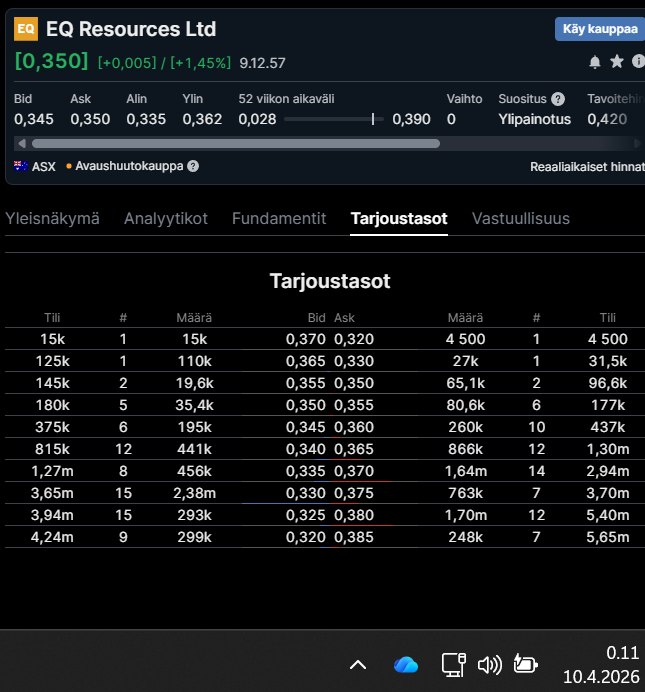645x692 pixels.
Task: Add stock to favorites star icon
Action: point(617,61)
